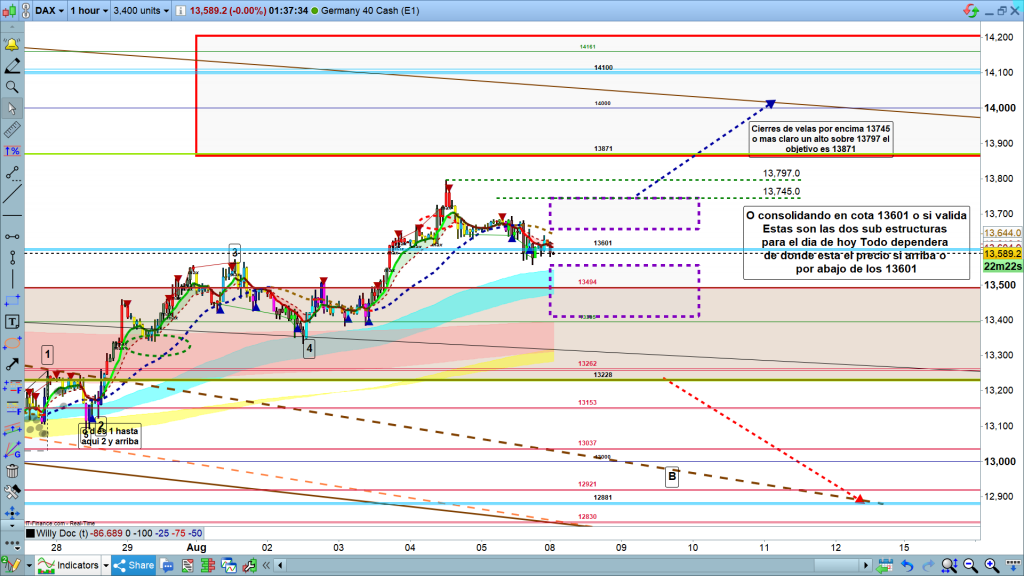This screenshot has width=1024, height=576.
Task: Select the ruler measurement tool
Action: point(12,129)
